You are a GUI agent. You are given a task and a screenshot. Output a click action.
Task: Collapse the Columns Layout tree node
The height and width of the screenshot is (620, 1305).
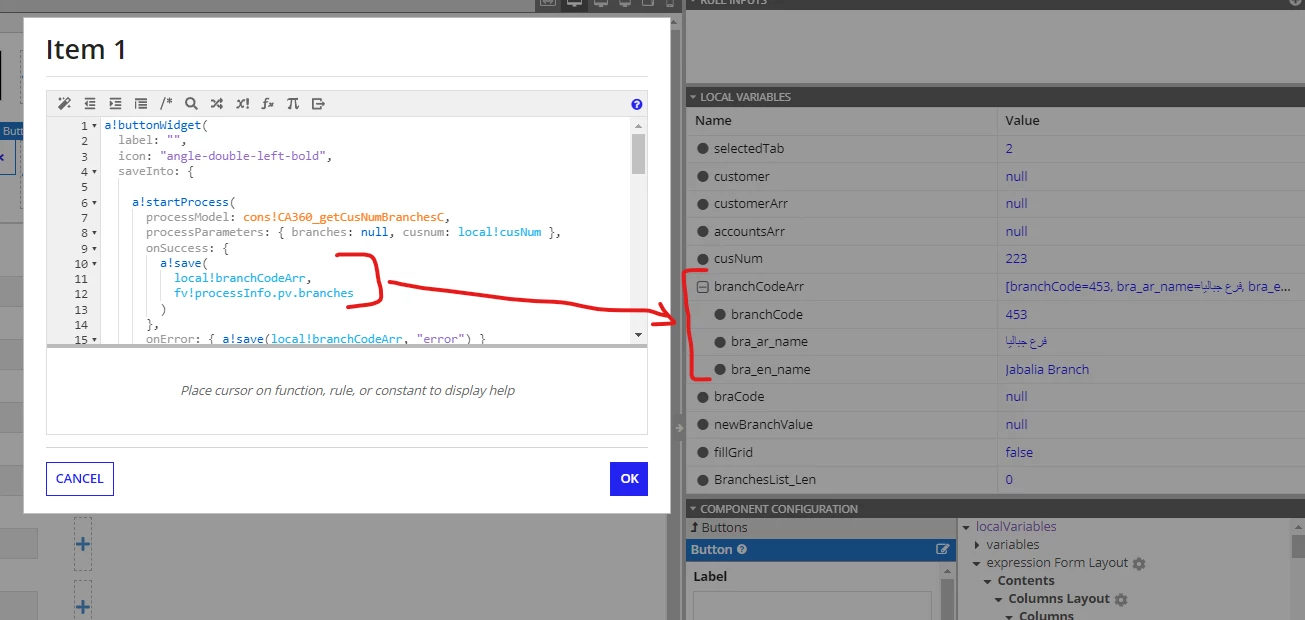pos(998,599)
